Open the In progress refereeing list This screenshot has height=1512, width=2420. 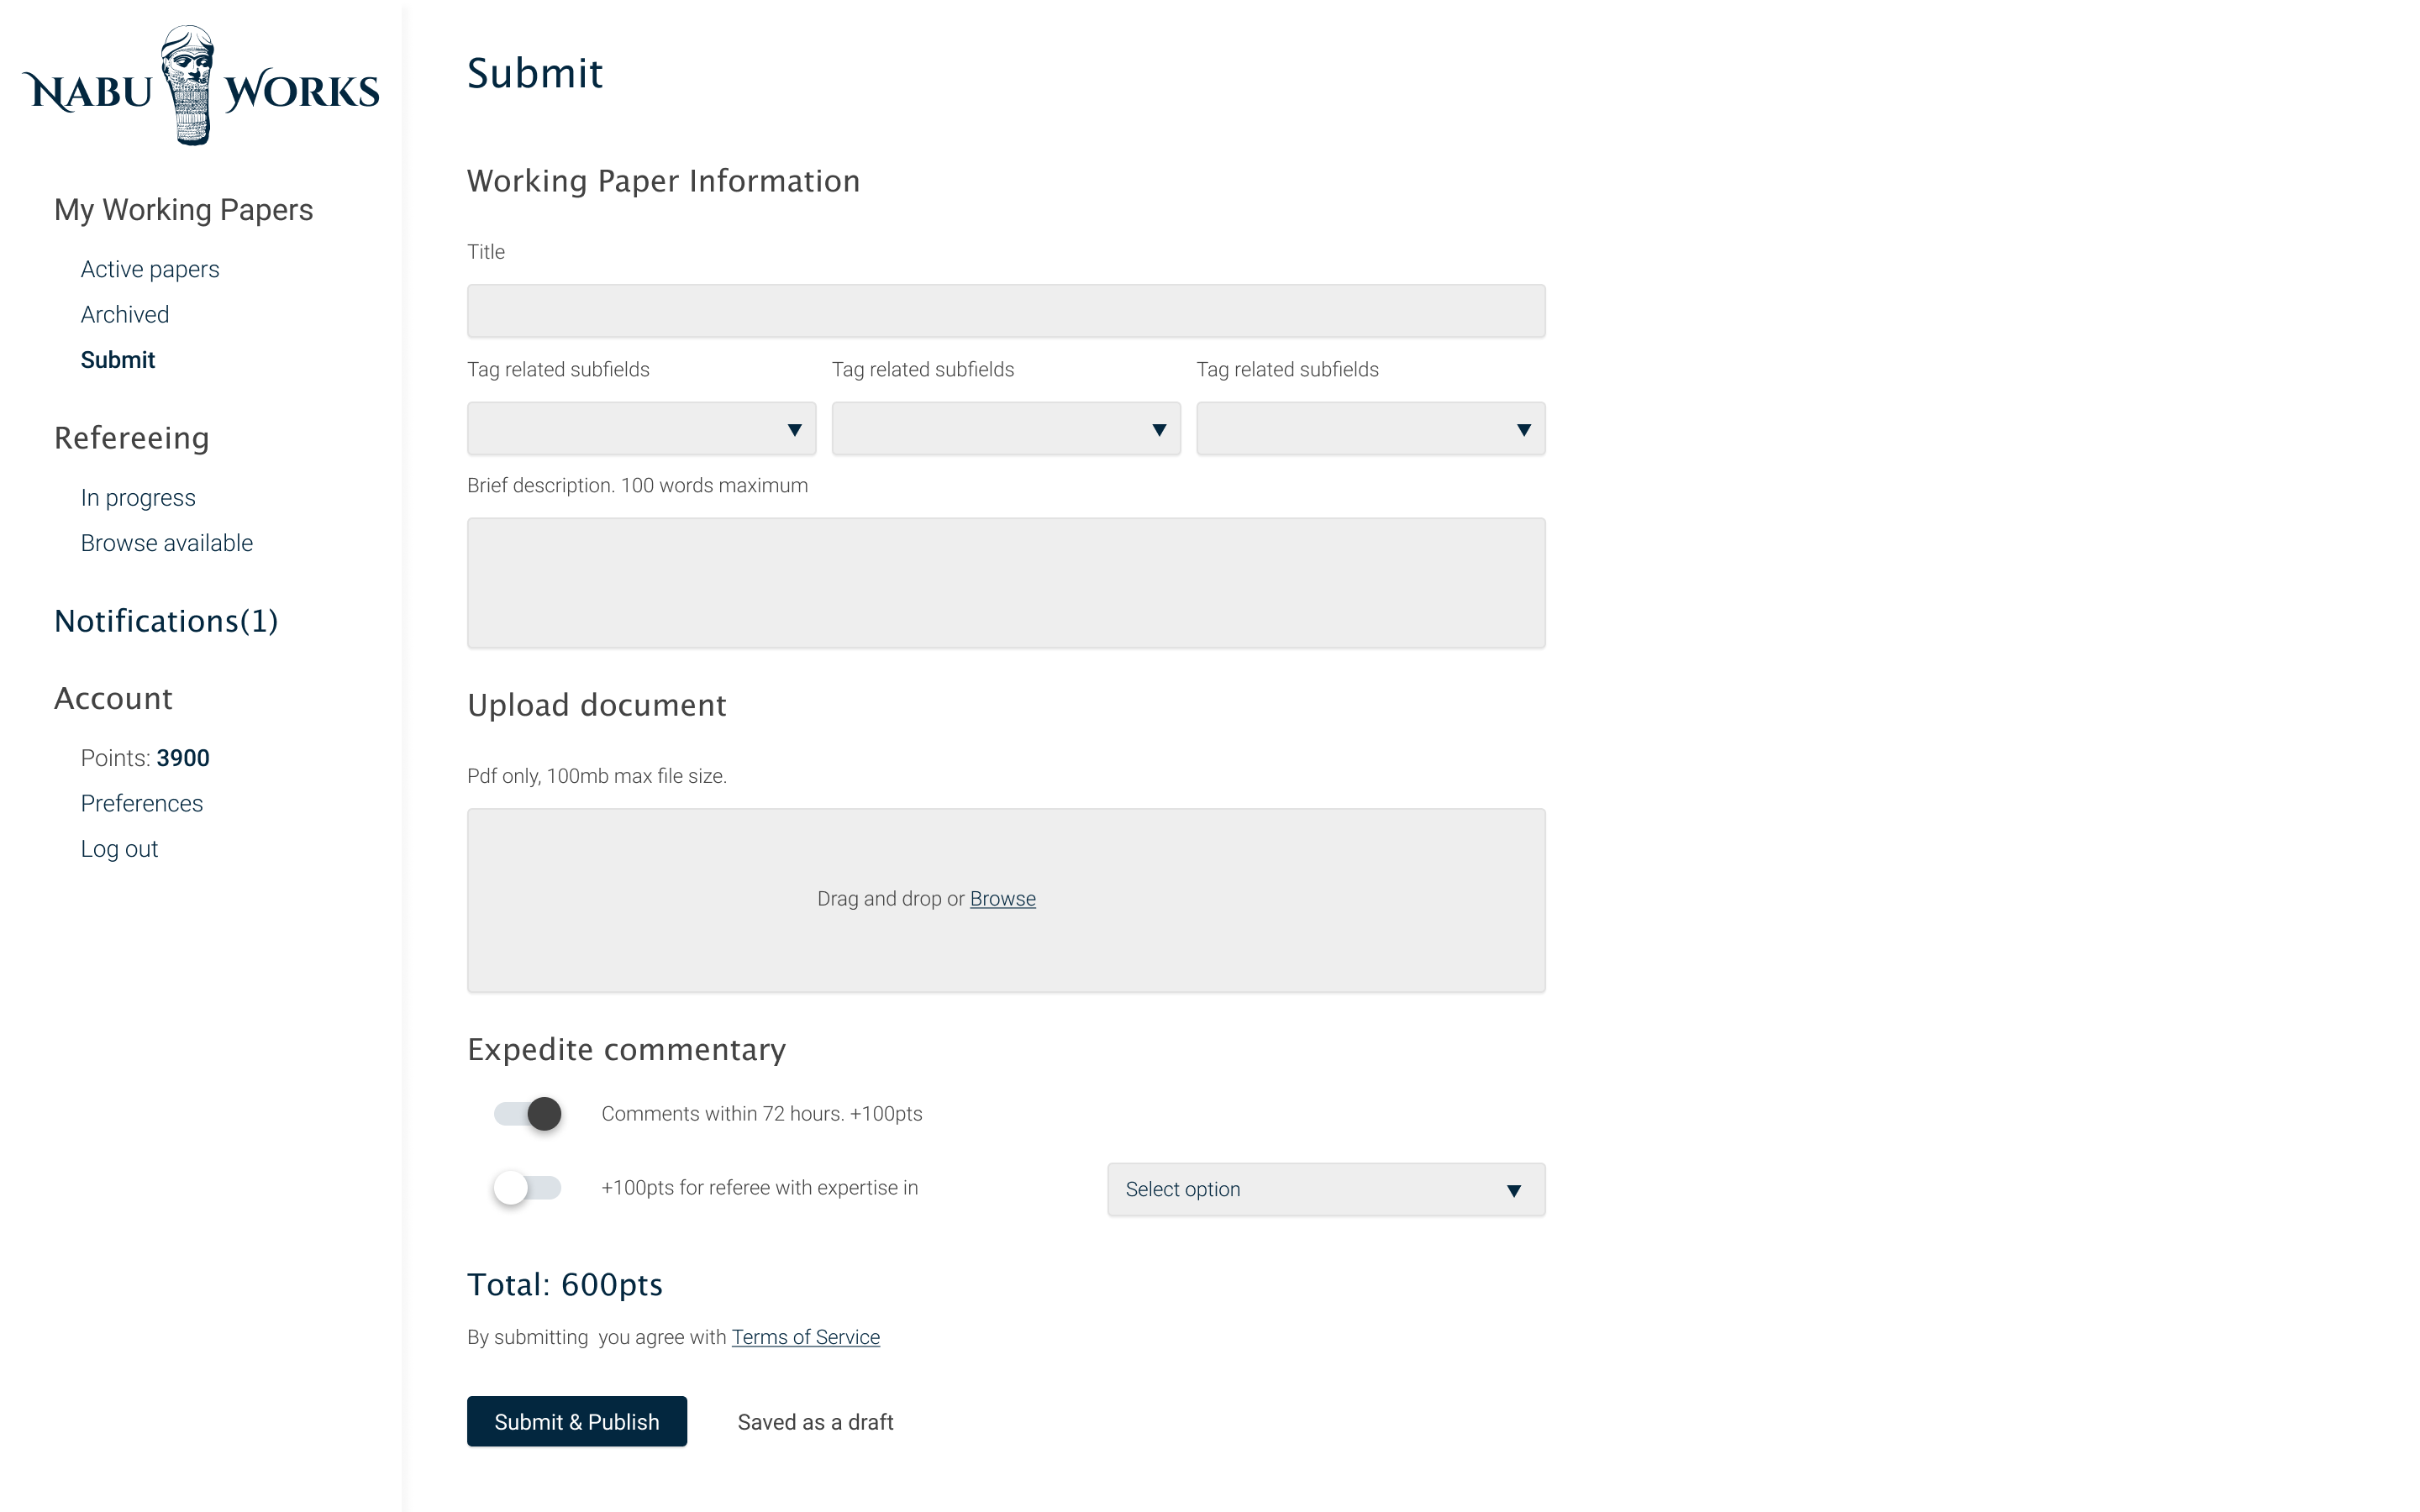(138, 498)
